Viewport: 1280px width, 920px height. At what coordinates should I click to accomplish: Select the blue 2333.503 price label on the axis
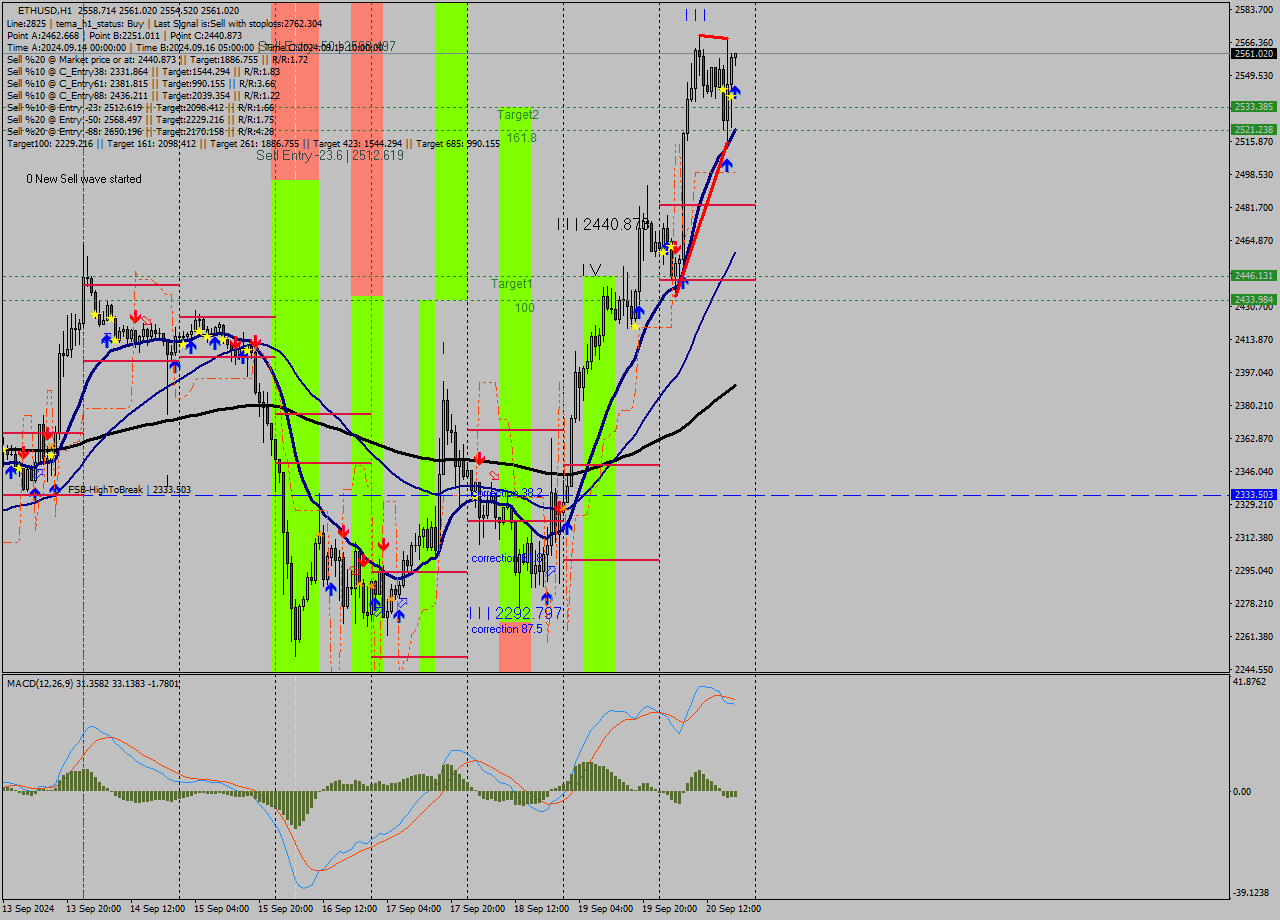pyautogui.click(x=1253, y=493)
